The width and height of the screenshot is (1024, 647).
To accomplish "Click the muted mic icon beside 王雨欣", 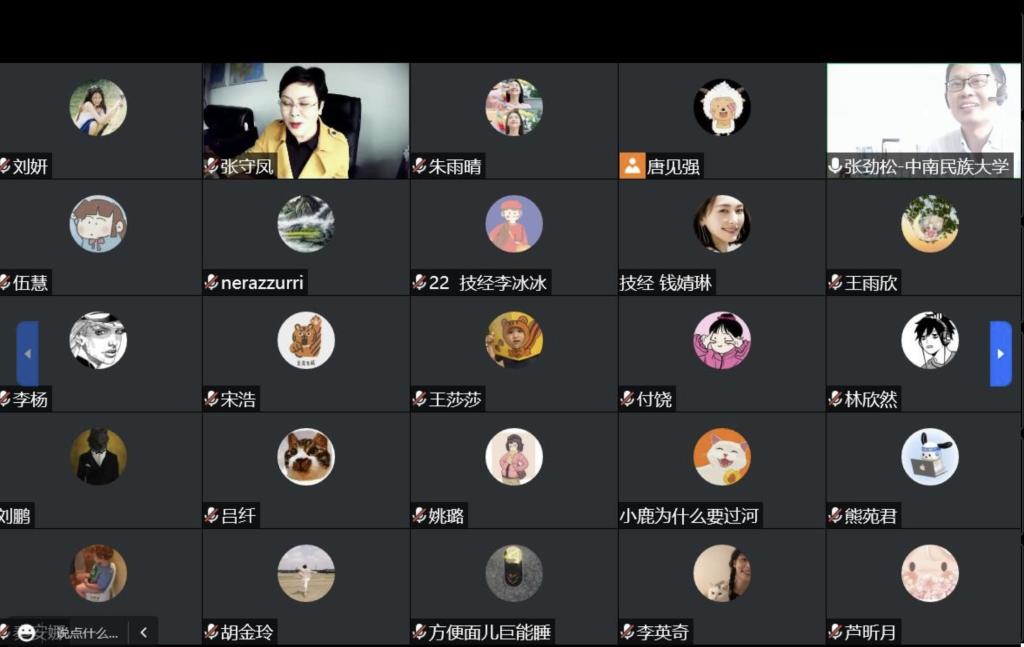I will tap(835, 283).
